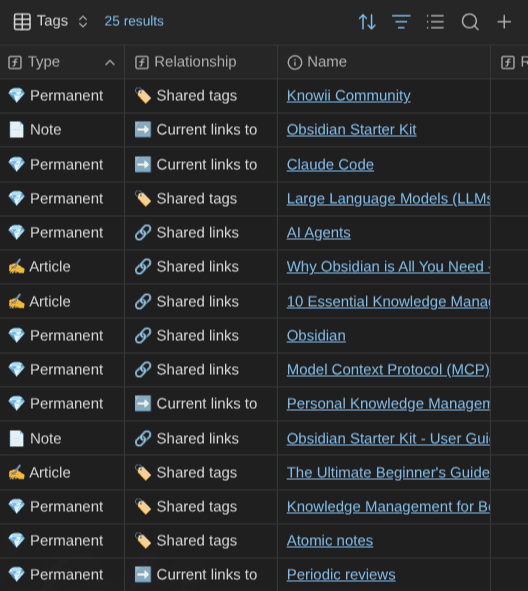Open the Large Language Models link
Viewport: 528px width, 591px height.
[x=388, y=199]
